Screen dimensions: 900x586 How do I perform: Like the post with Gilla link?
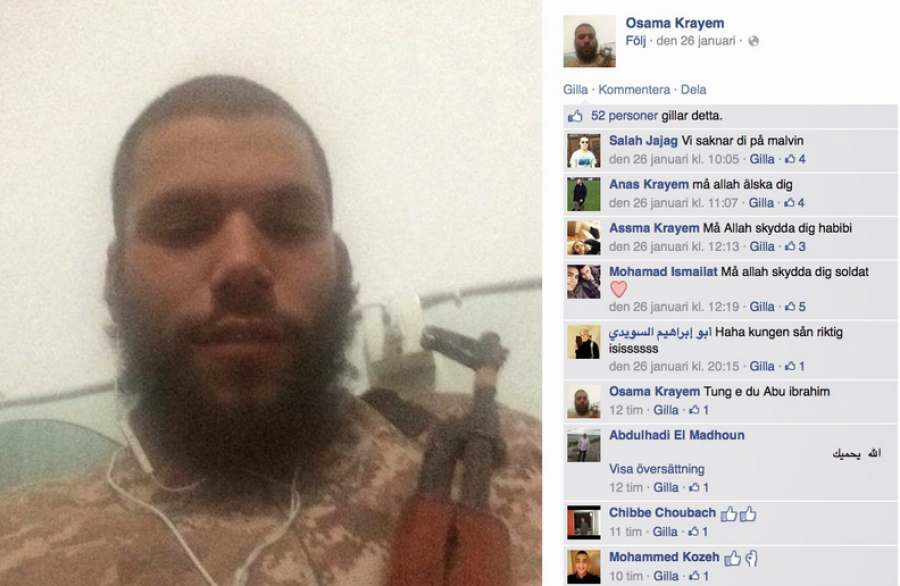[x=575, y=90]
